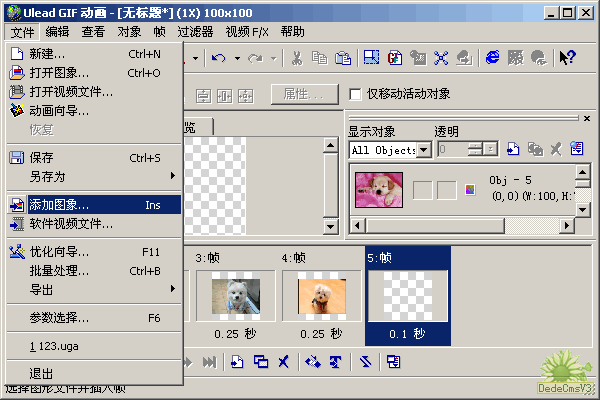This screenshot has height=400, width=600.
Task: Click the 透明 value field
Action: (x=453, y=149)
